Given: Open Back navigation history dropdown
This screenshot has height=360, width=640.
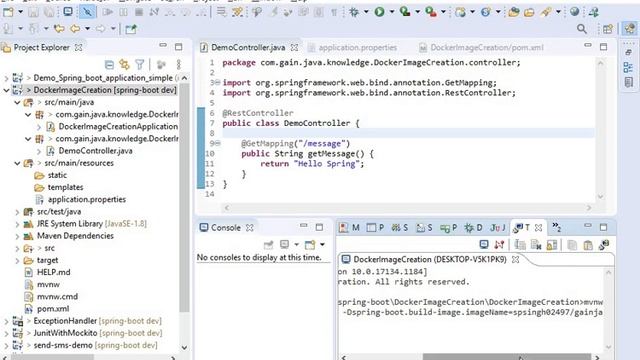Looking at the screenshot, I should pos(87,29).
